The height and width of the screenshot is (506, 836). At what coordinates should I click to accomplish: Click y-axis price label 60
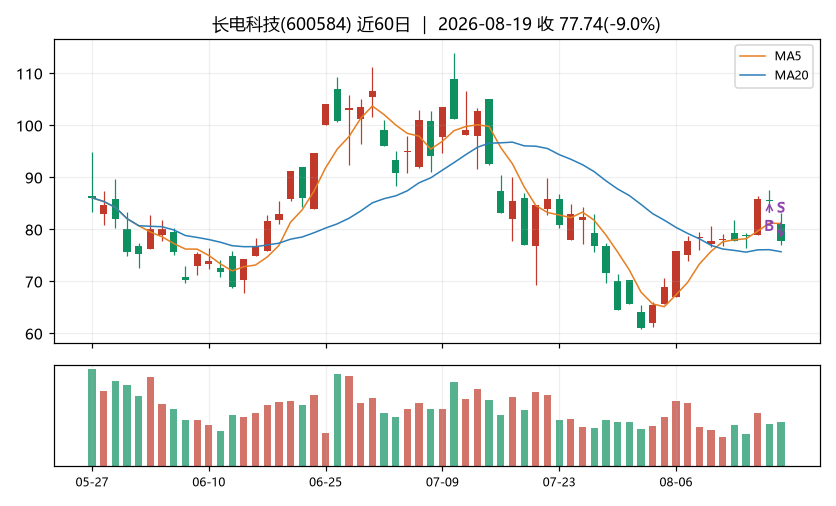pyautogui.click(x=33, y=334)
